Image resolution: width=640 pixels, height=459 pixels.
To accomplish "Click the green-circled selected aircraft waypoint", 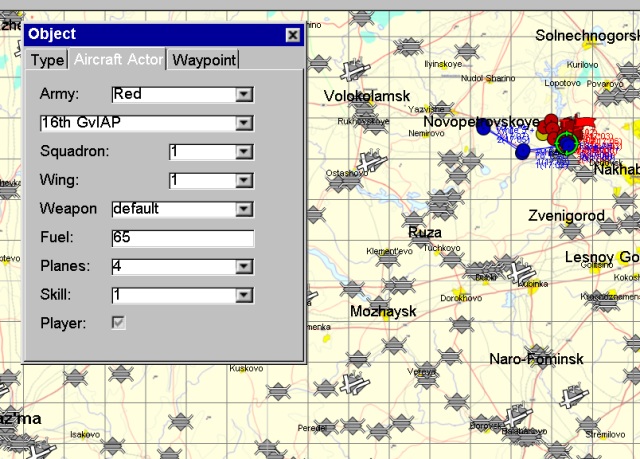I will click(x=567, y=143).
